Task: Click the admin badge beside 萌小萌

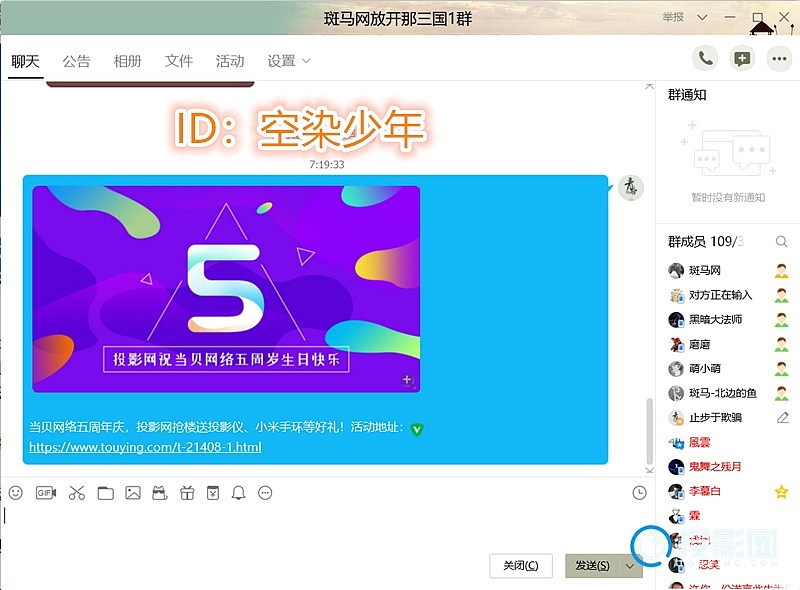Action: click(781, 368)
